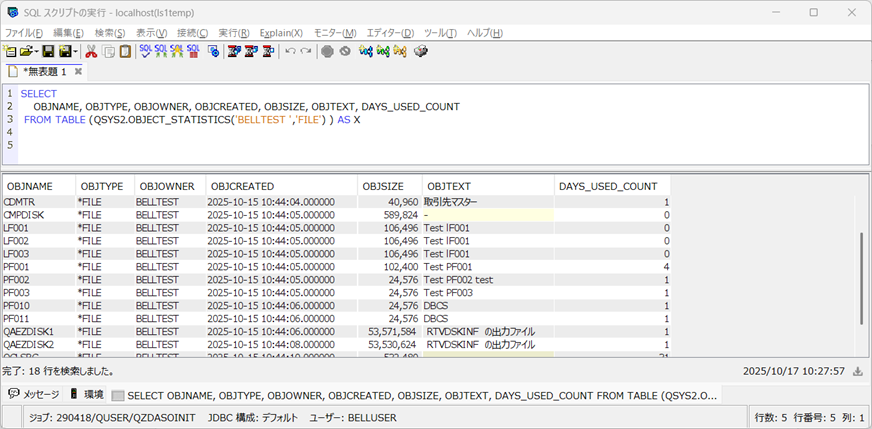This screenshot has height=429, width=872.
Task: Click the new script icon
Action: click(x=10, y=51)
